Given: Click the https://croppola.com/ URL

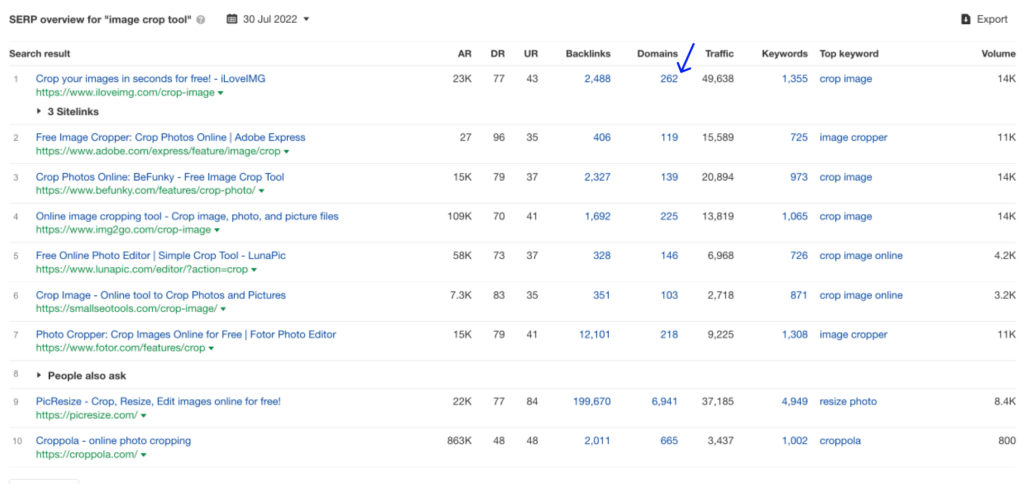Looking at the screenshot, I should pos(86,454).
